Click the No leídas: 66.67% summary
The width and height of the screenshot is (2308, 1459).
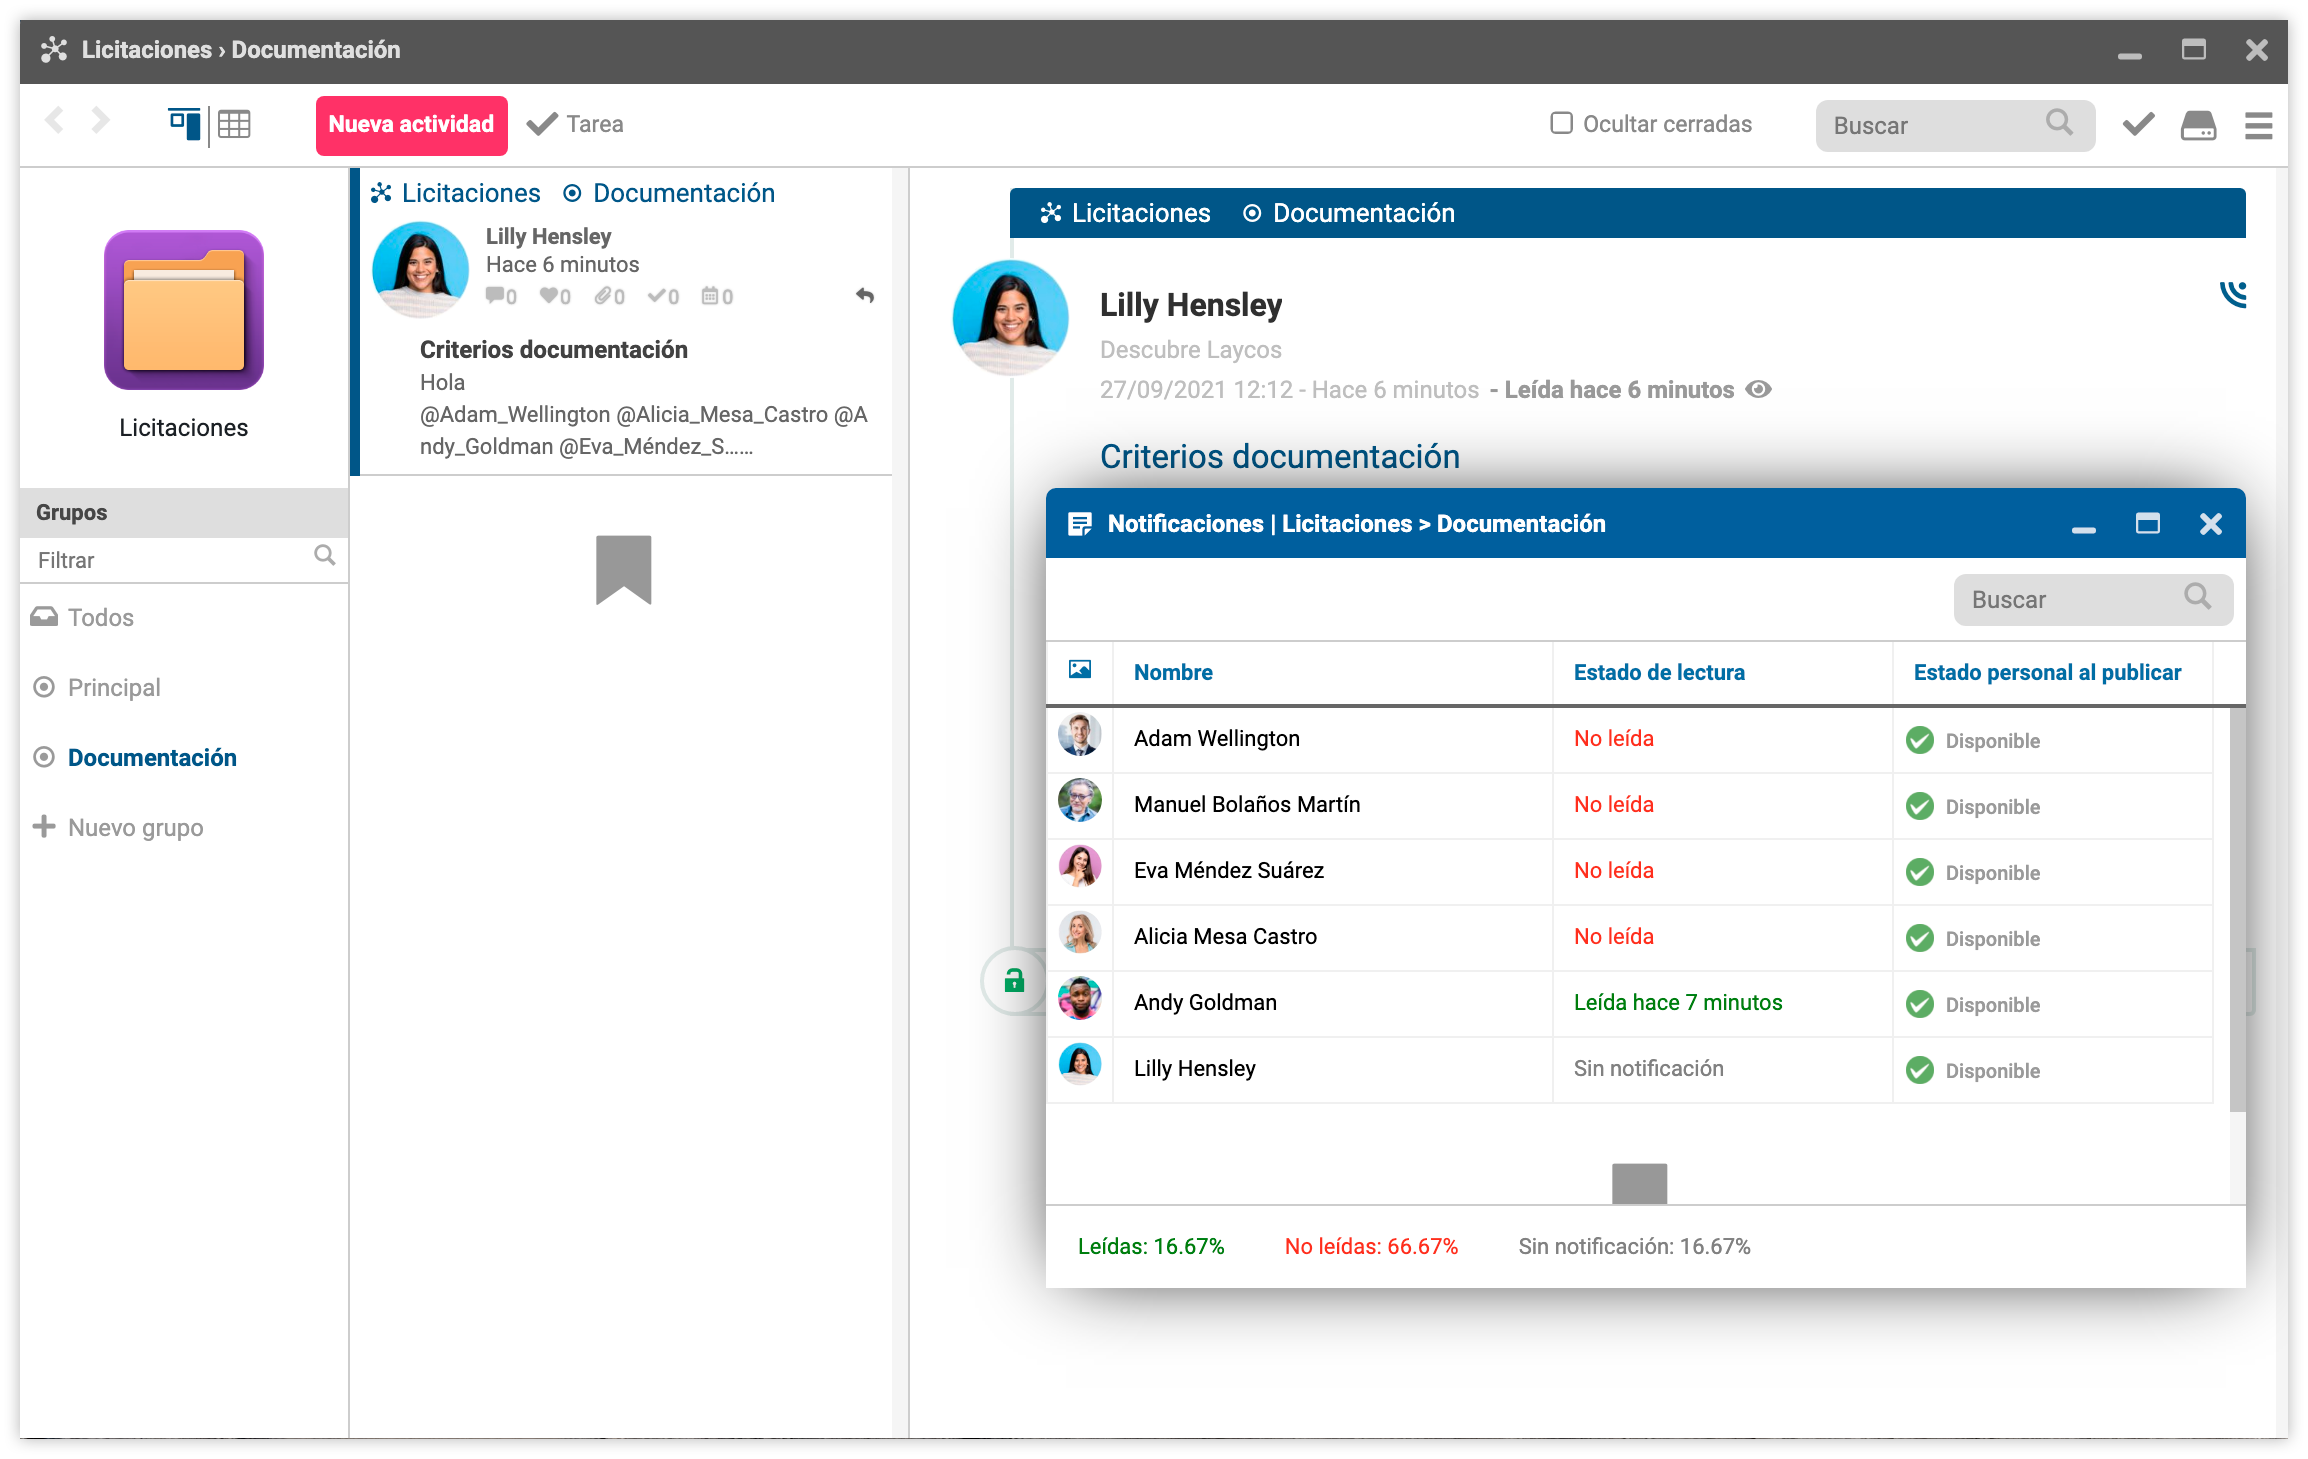tap(1371, 1246)
